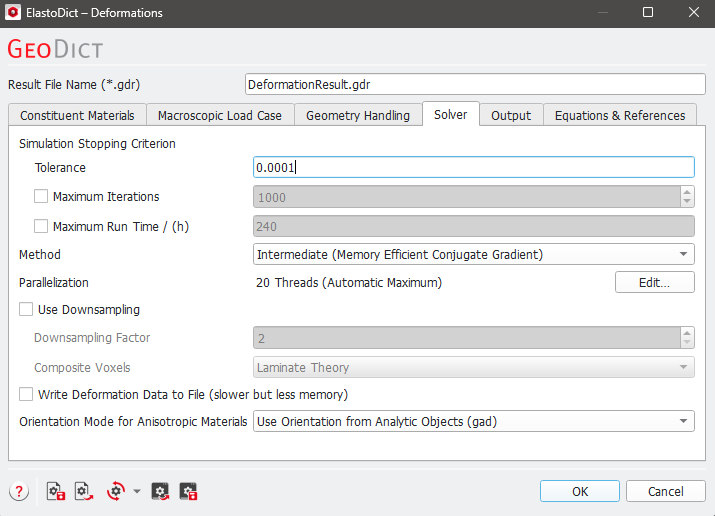
Task: Decrease Maximum Iterations with down arrow
Action: tap(687, 202)
